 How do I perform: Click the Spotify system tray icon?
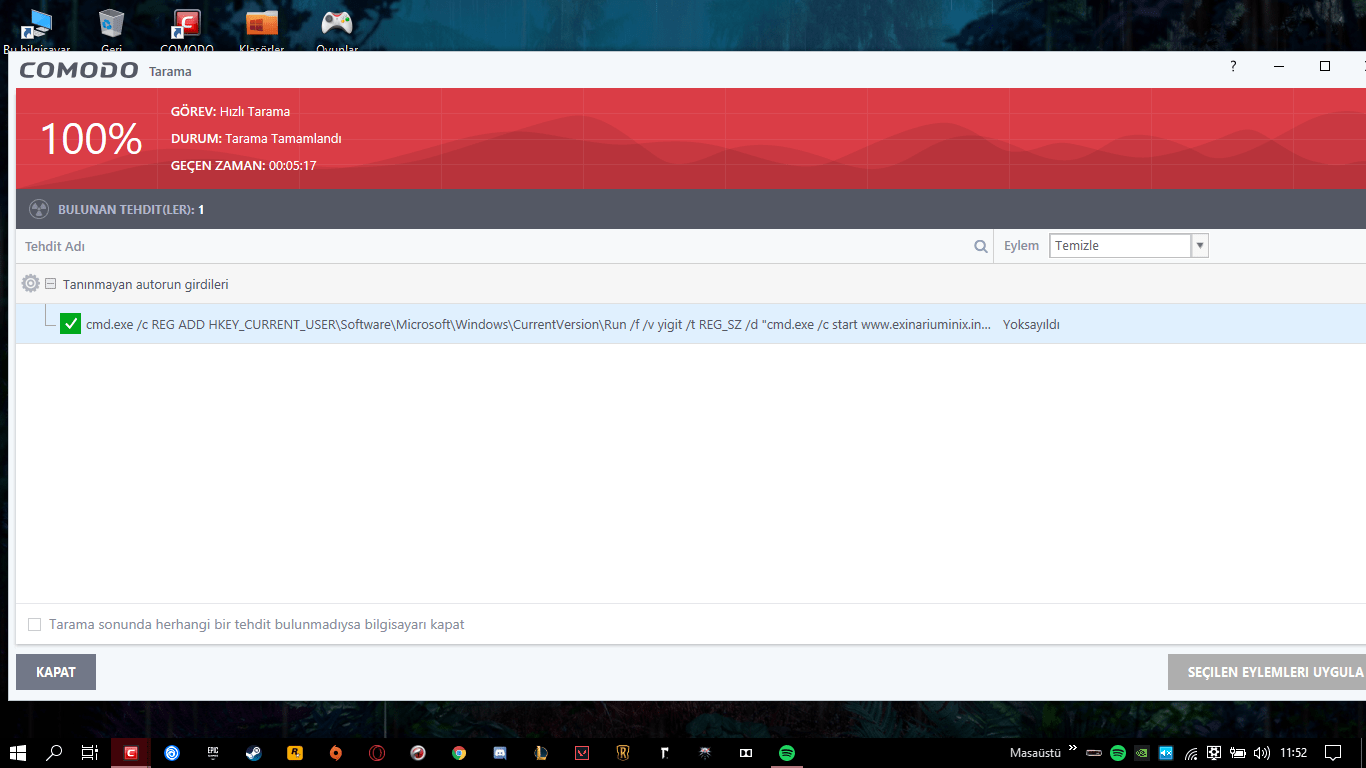[x=1118, y=753]
